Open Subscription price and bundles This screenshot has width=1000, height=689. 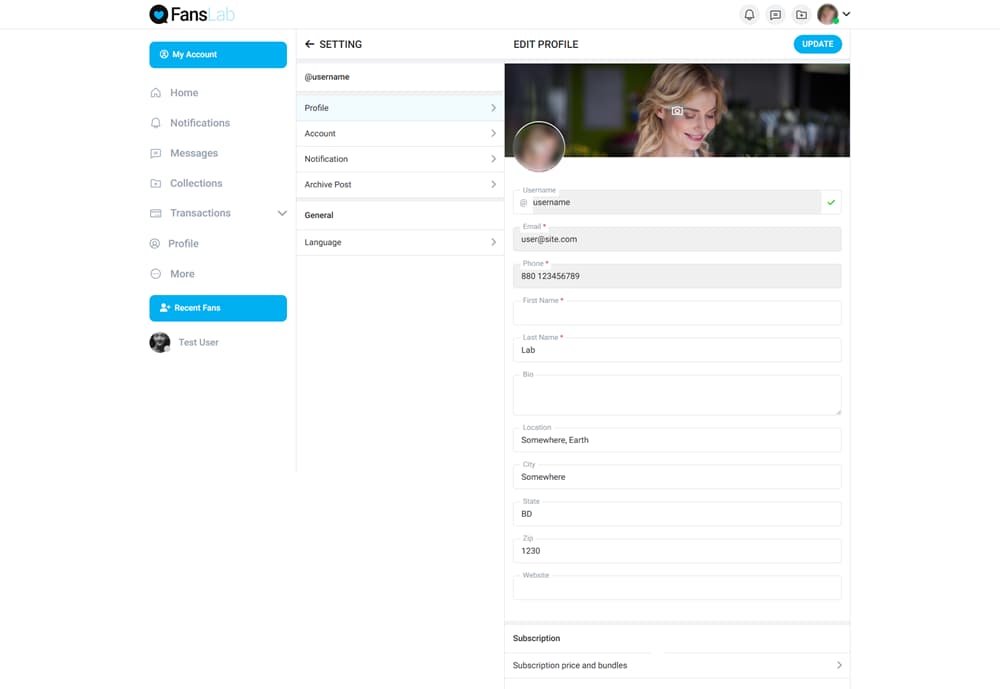pyautogui.click(x=677, y=665)
